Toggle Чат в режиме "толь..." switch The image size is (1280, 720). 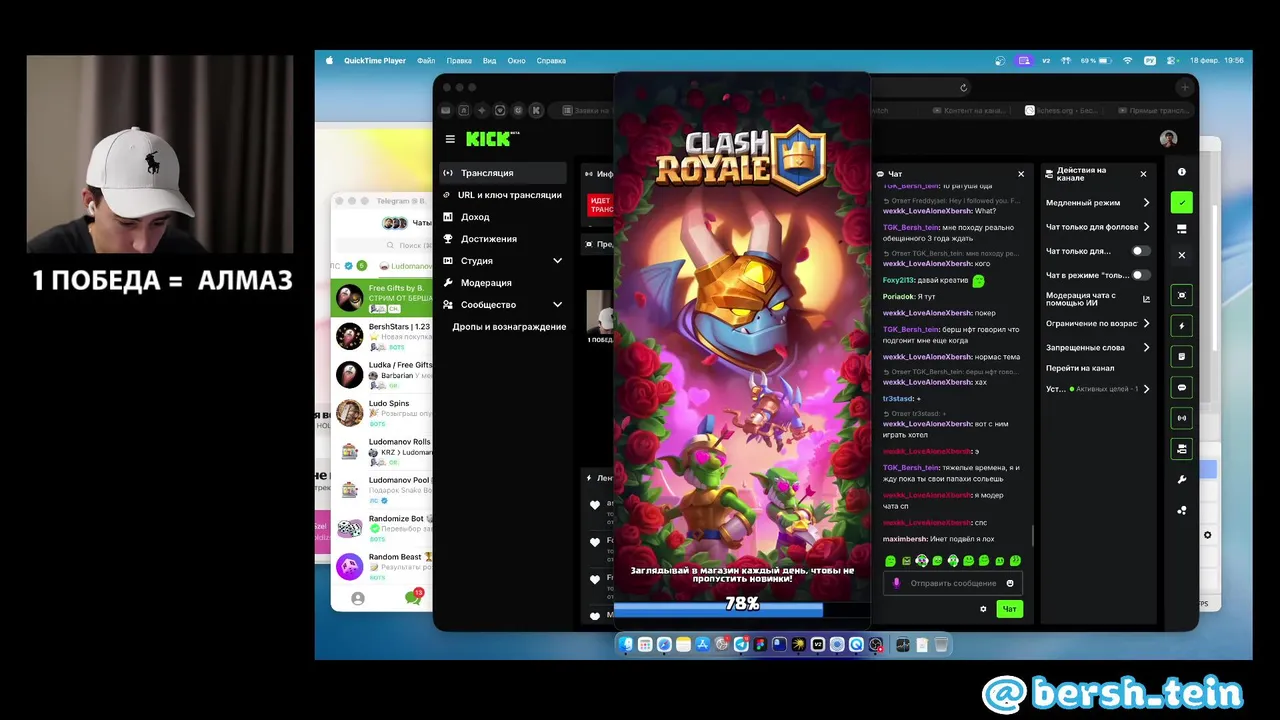pyautogui.click(x=1139, y=275)
